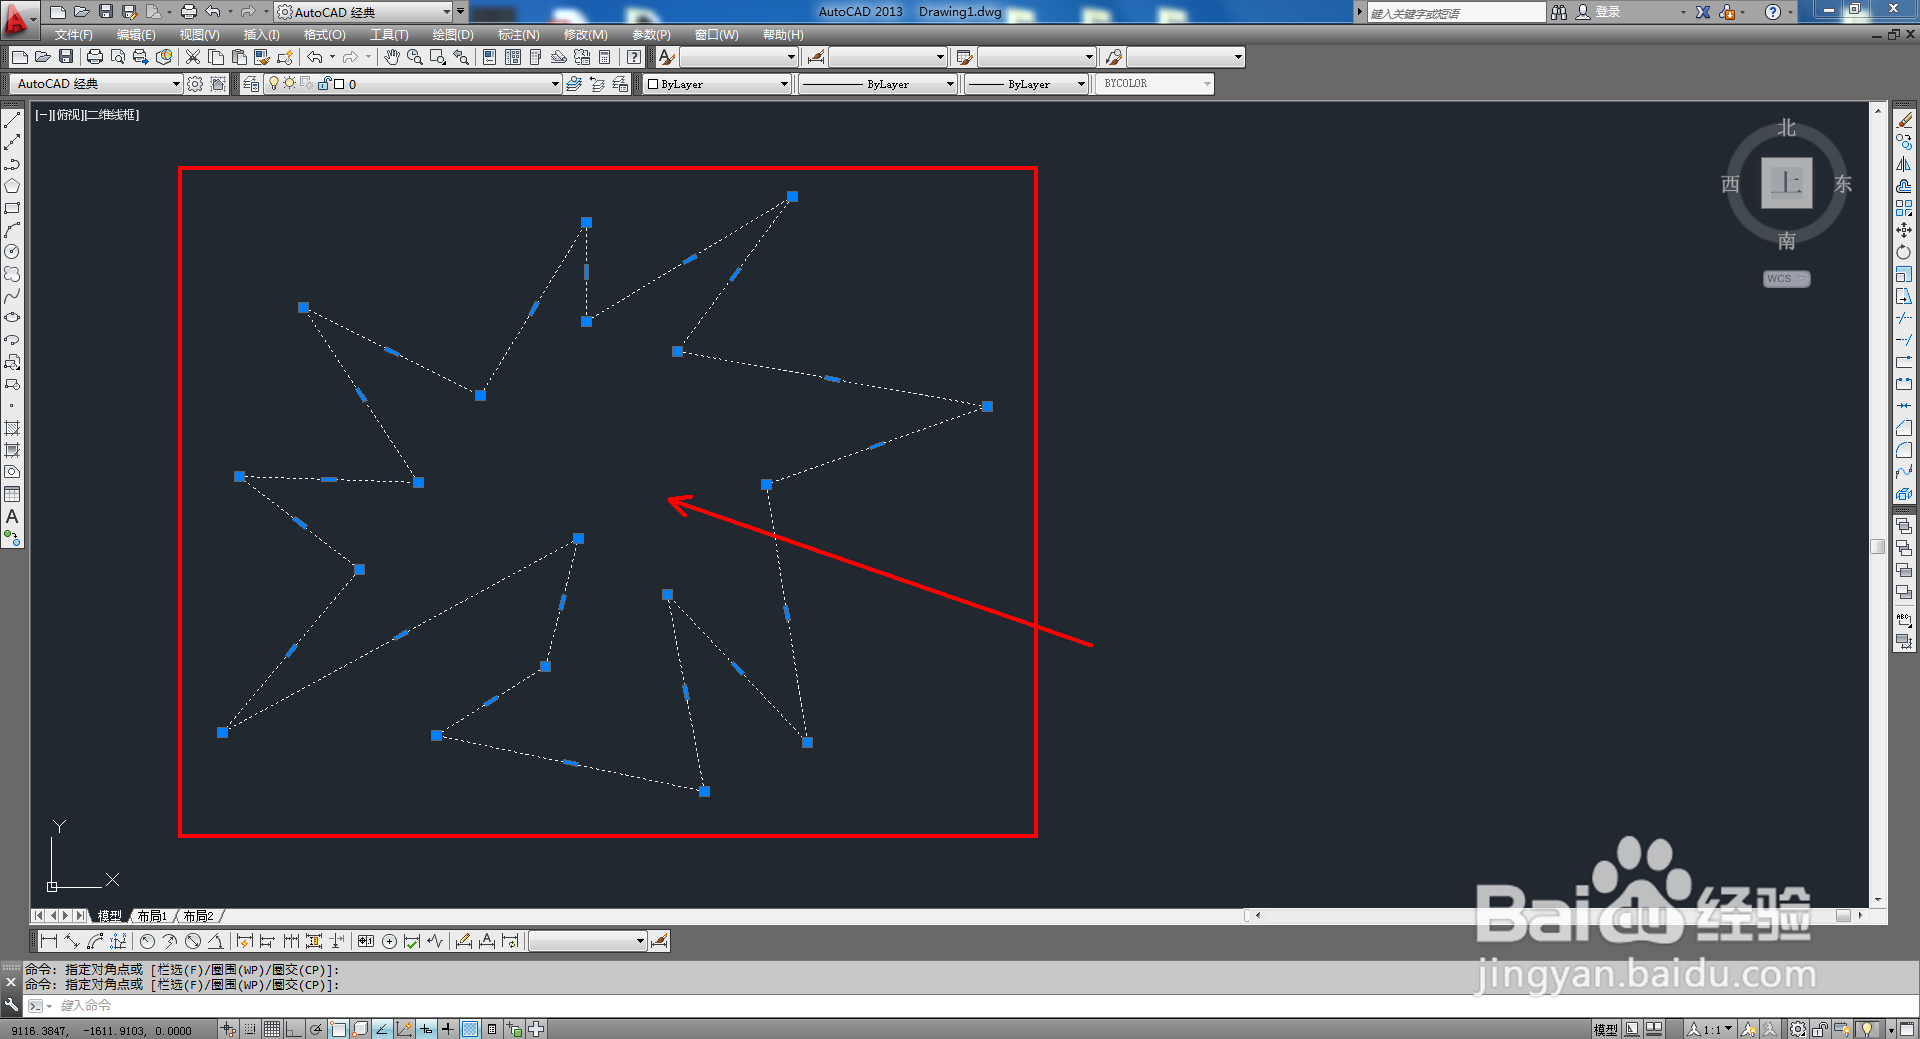Open the BYCOLOR plot style dropdown
Screen dimensions: 1920x1039
(x=1155, y=84)
